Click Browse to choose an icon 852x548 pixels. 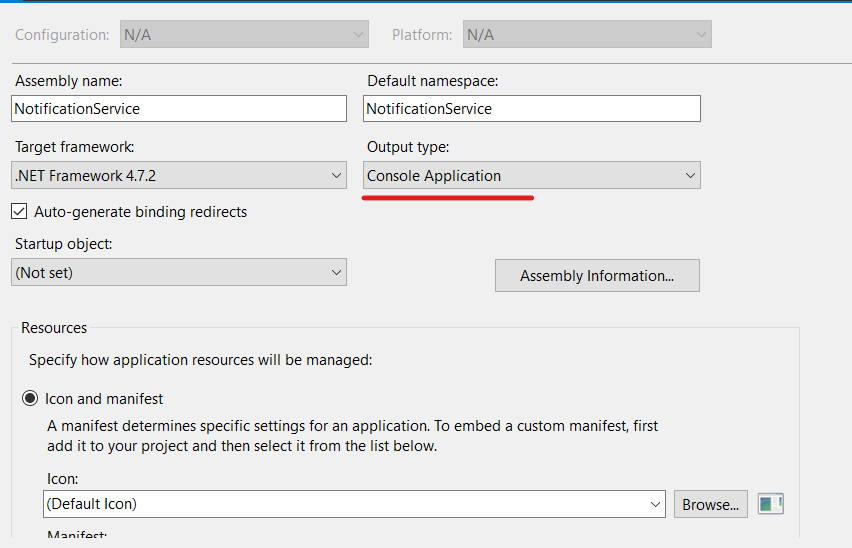711,504
